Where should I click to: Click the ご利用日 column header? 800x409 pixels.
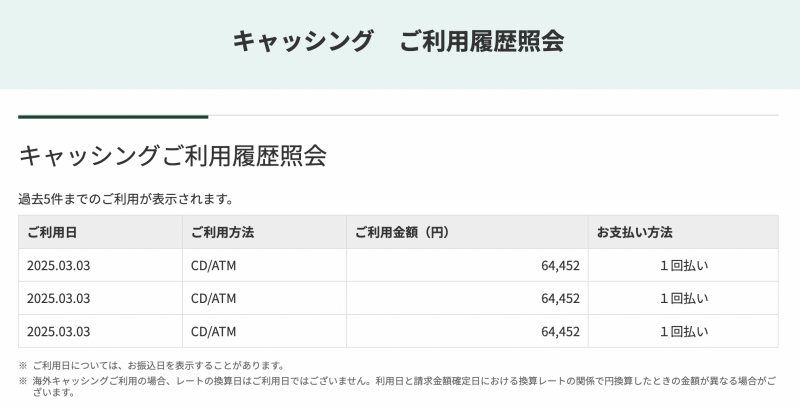tap(52, 232)
